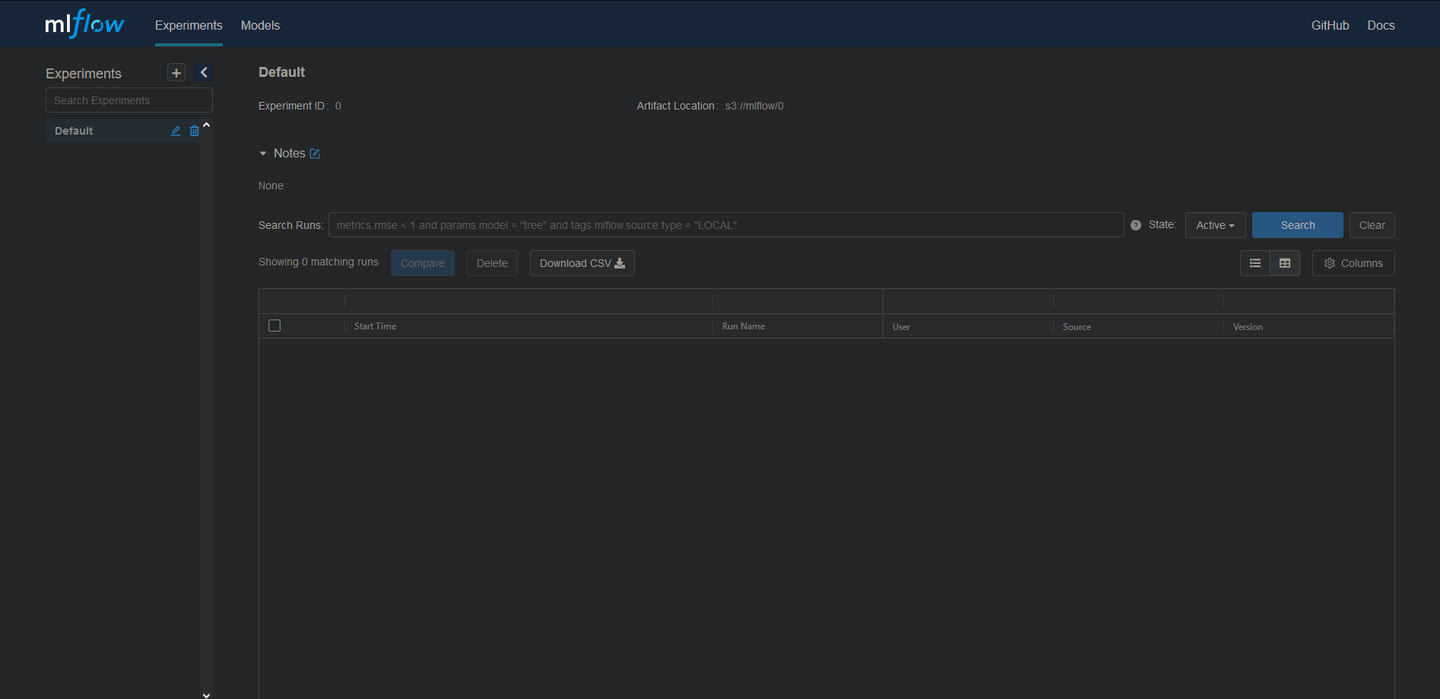Screen dimensions: 1440x699
Task: Clear the run search with Clear
Action: click(1371, 225)
